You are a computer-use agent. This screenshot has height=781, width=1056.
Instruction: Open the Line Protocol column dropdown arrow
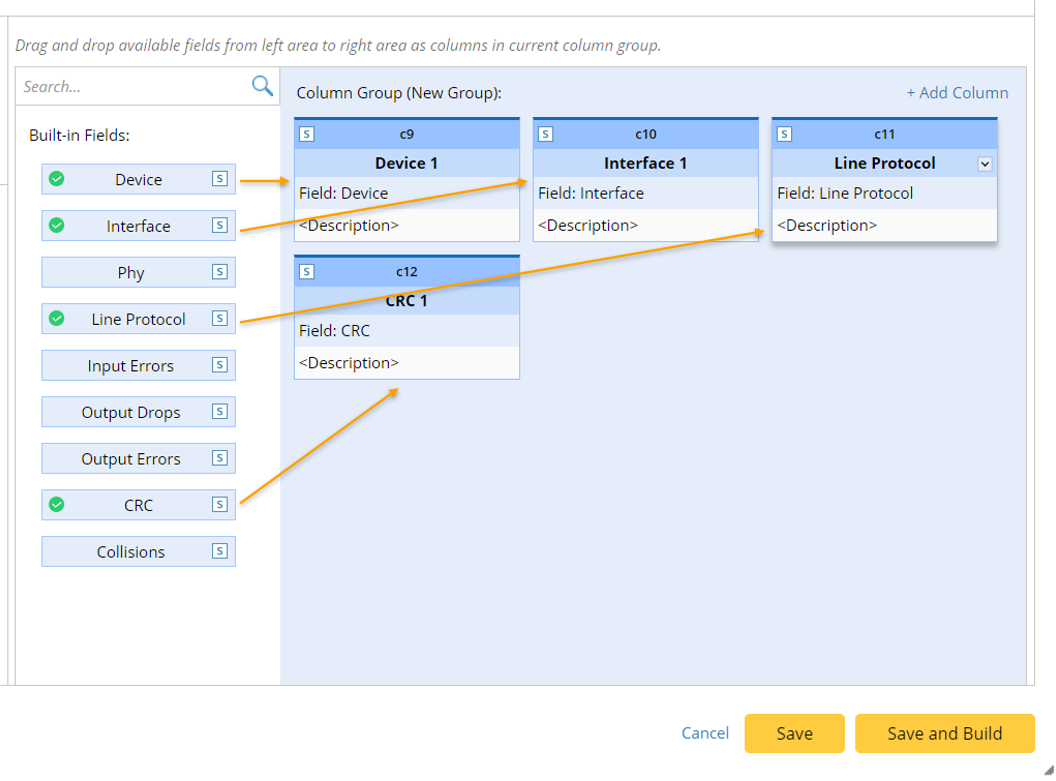click(x=985, y=164)
